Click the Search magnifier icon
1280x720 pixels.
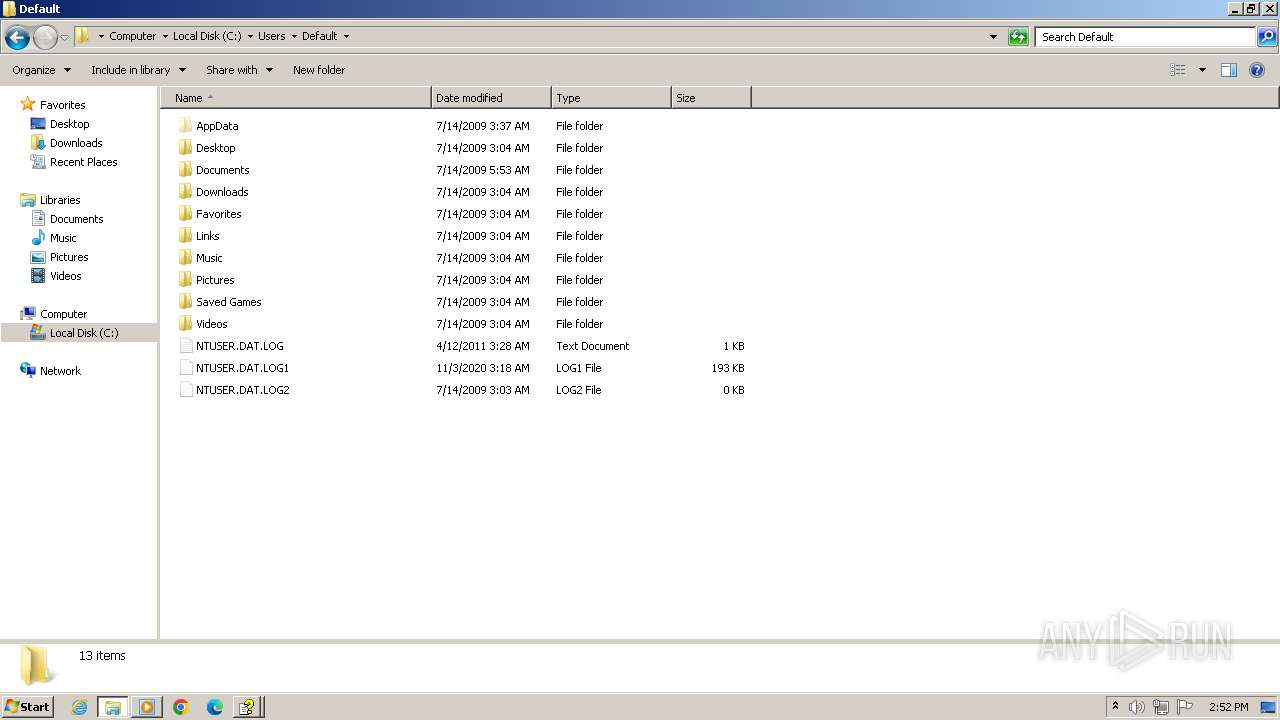click(1267, 37)
